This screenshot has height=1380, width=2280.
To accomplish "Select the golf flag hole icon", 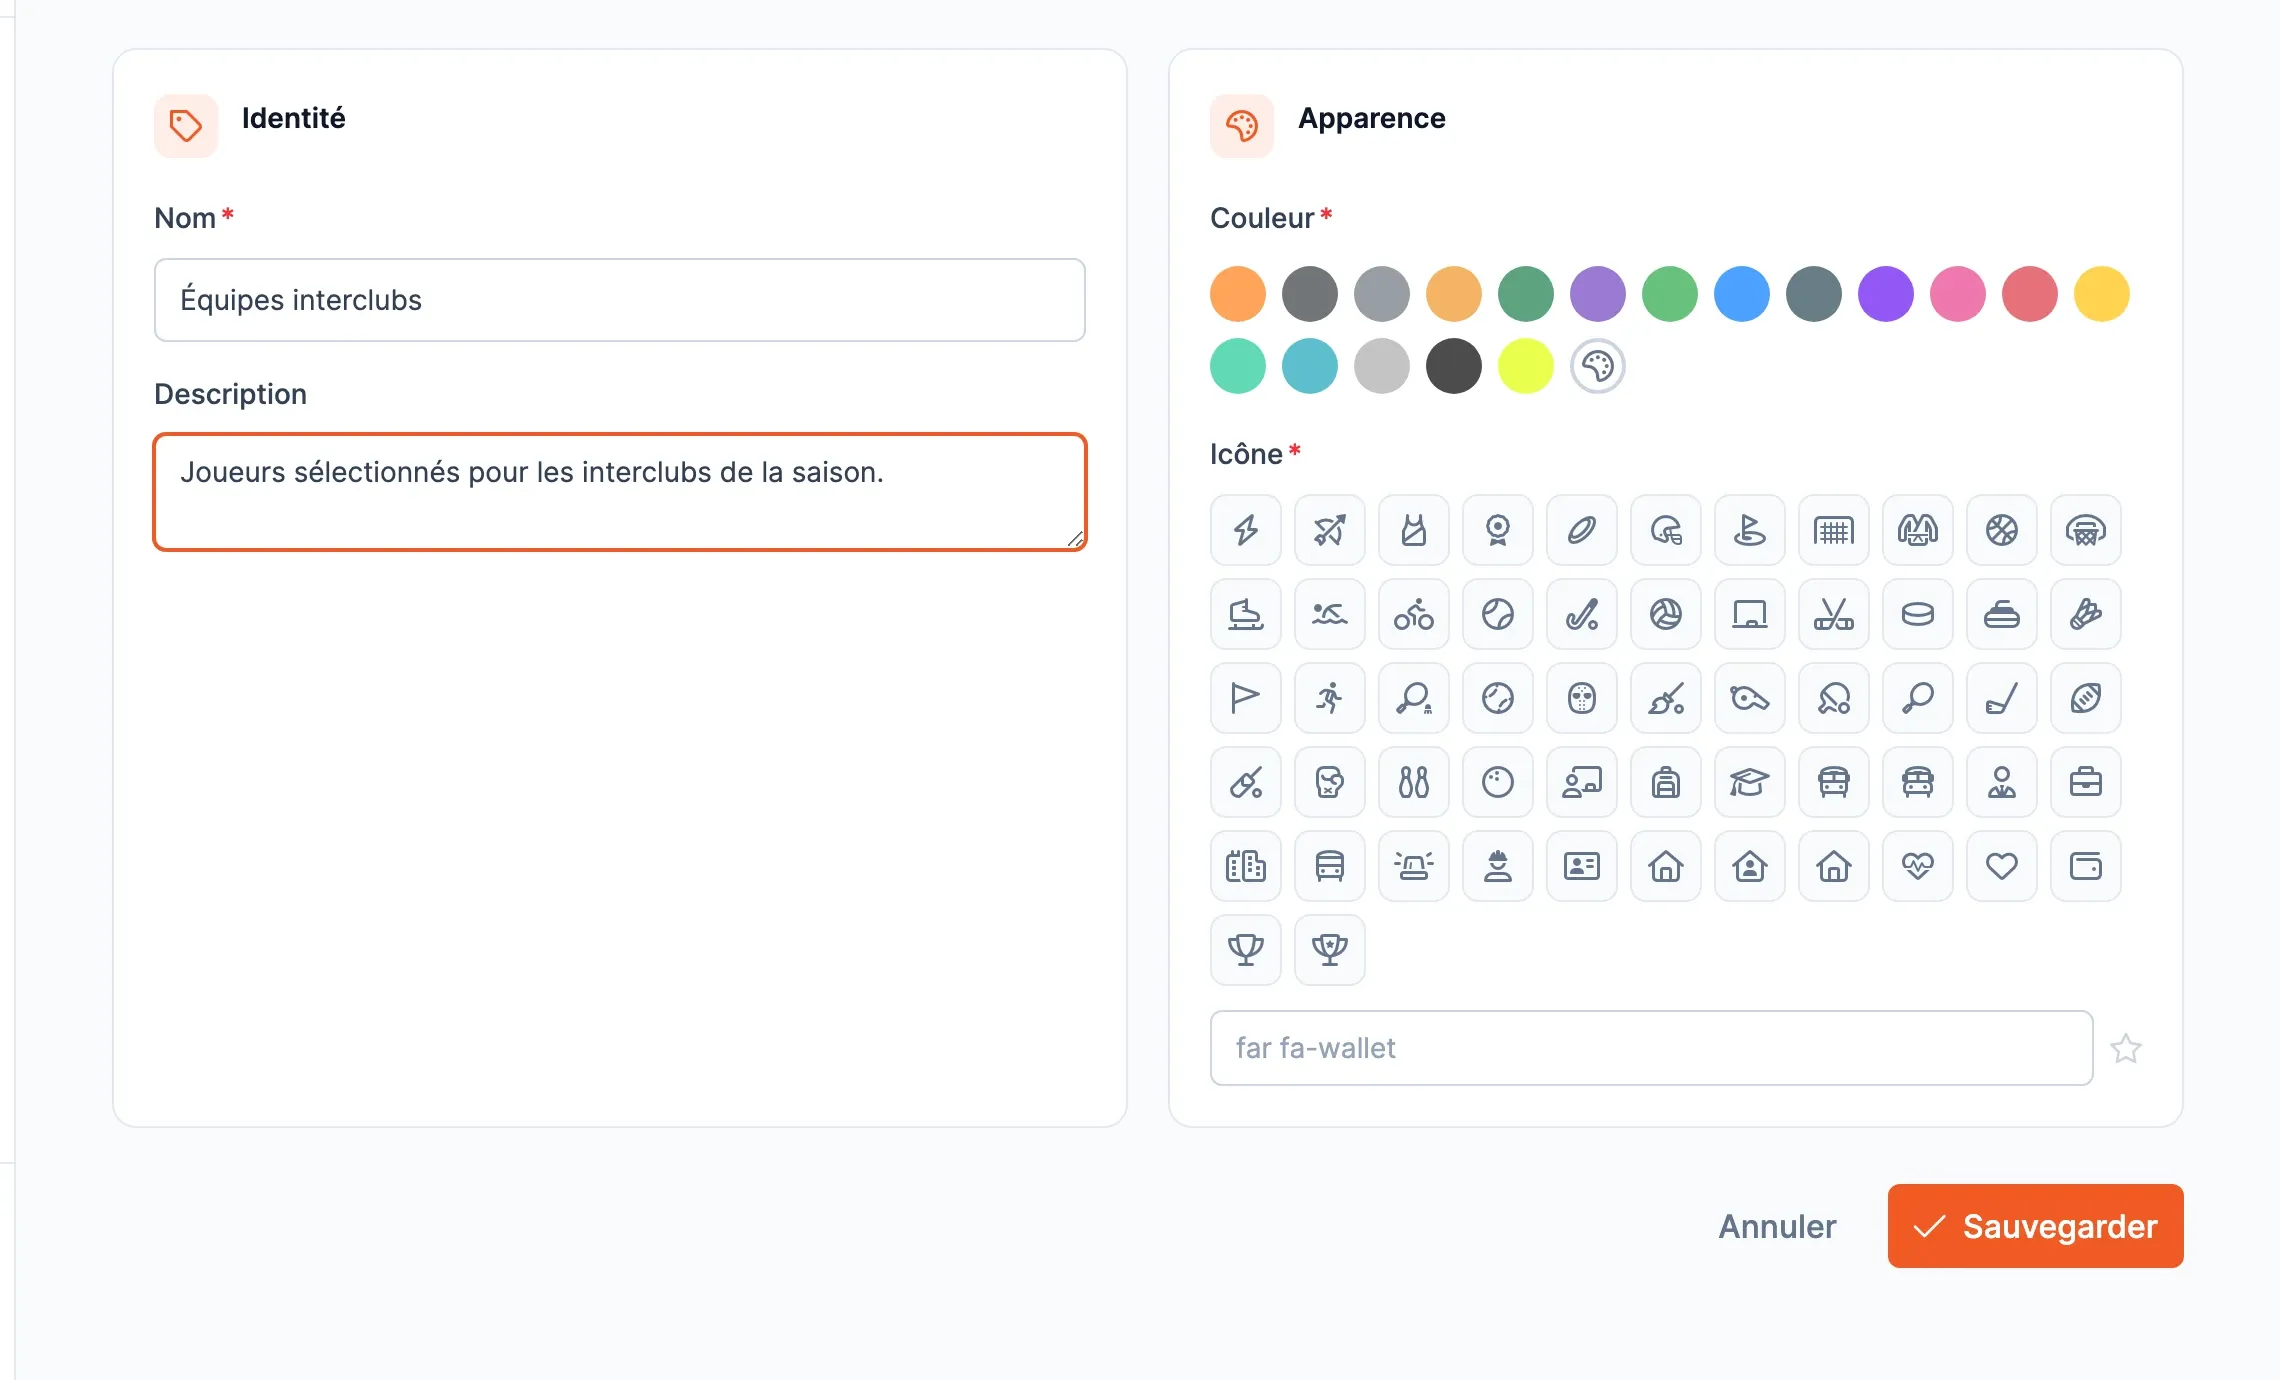I will (x=1749, y=529).
